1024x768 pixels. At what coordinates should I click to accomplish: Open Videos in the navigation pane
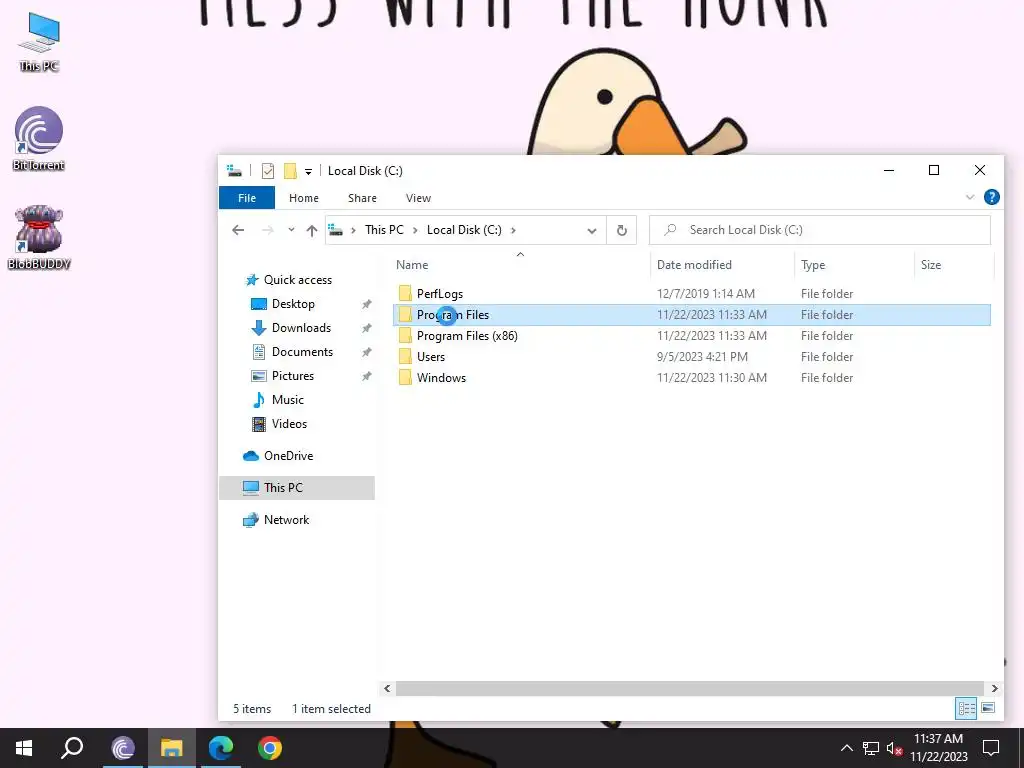pyautogui.click(x=289, y=424)
